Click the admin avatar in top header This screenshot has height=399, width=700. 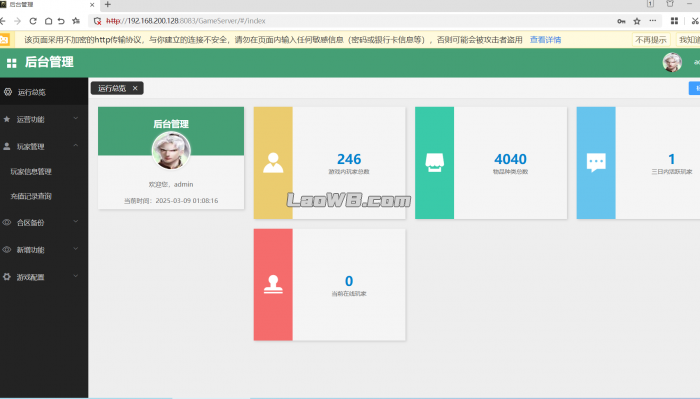(672, 62)
